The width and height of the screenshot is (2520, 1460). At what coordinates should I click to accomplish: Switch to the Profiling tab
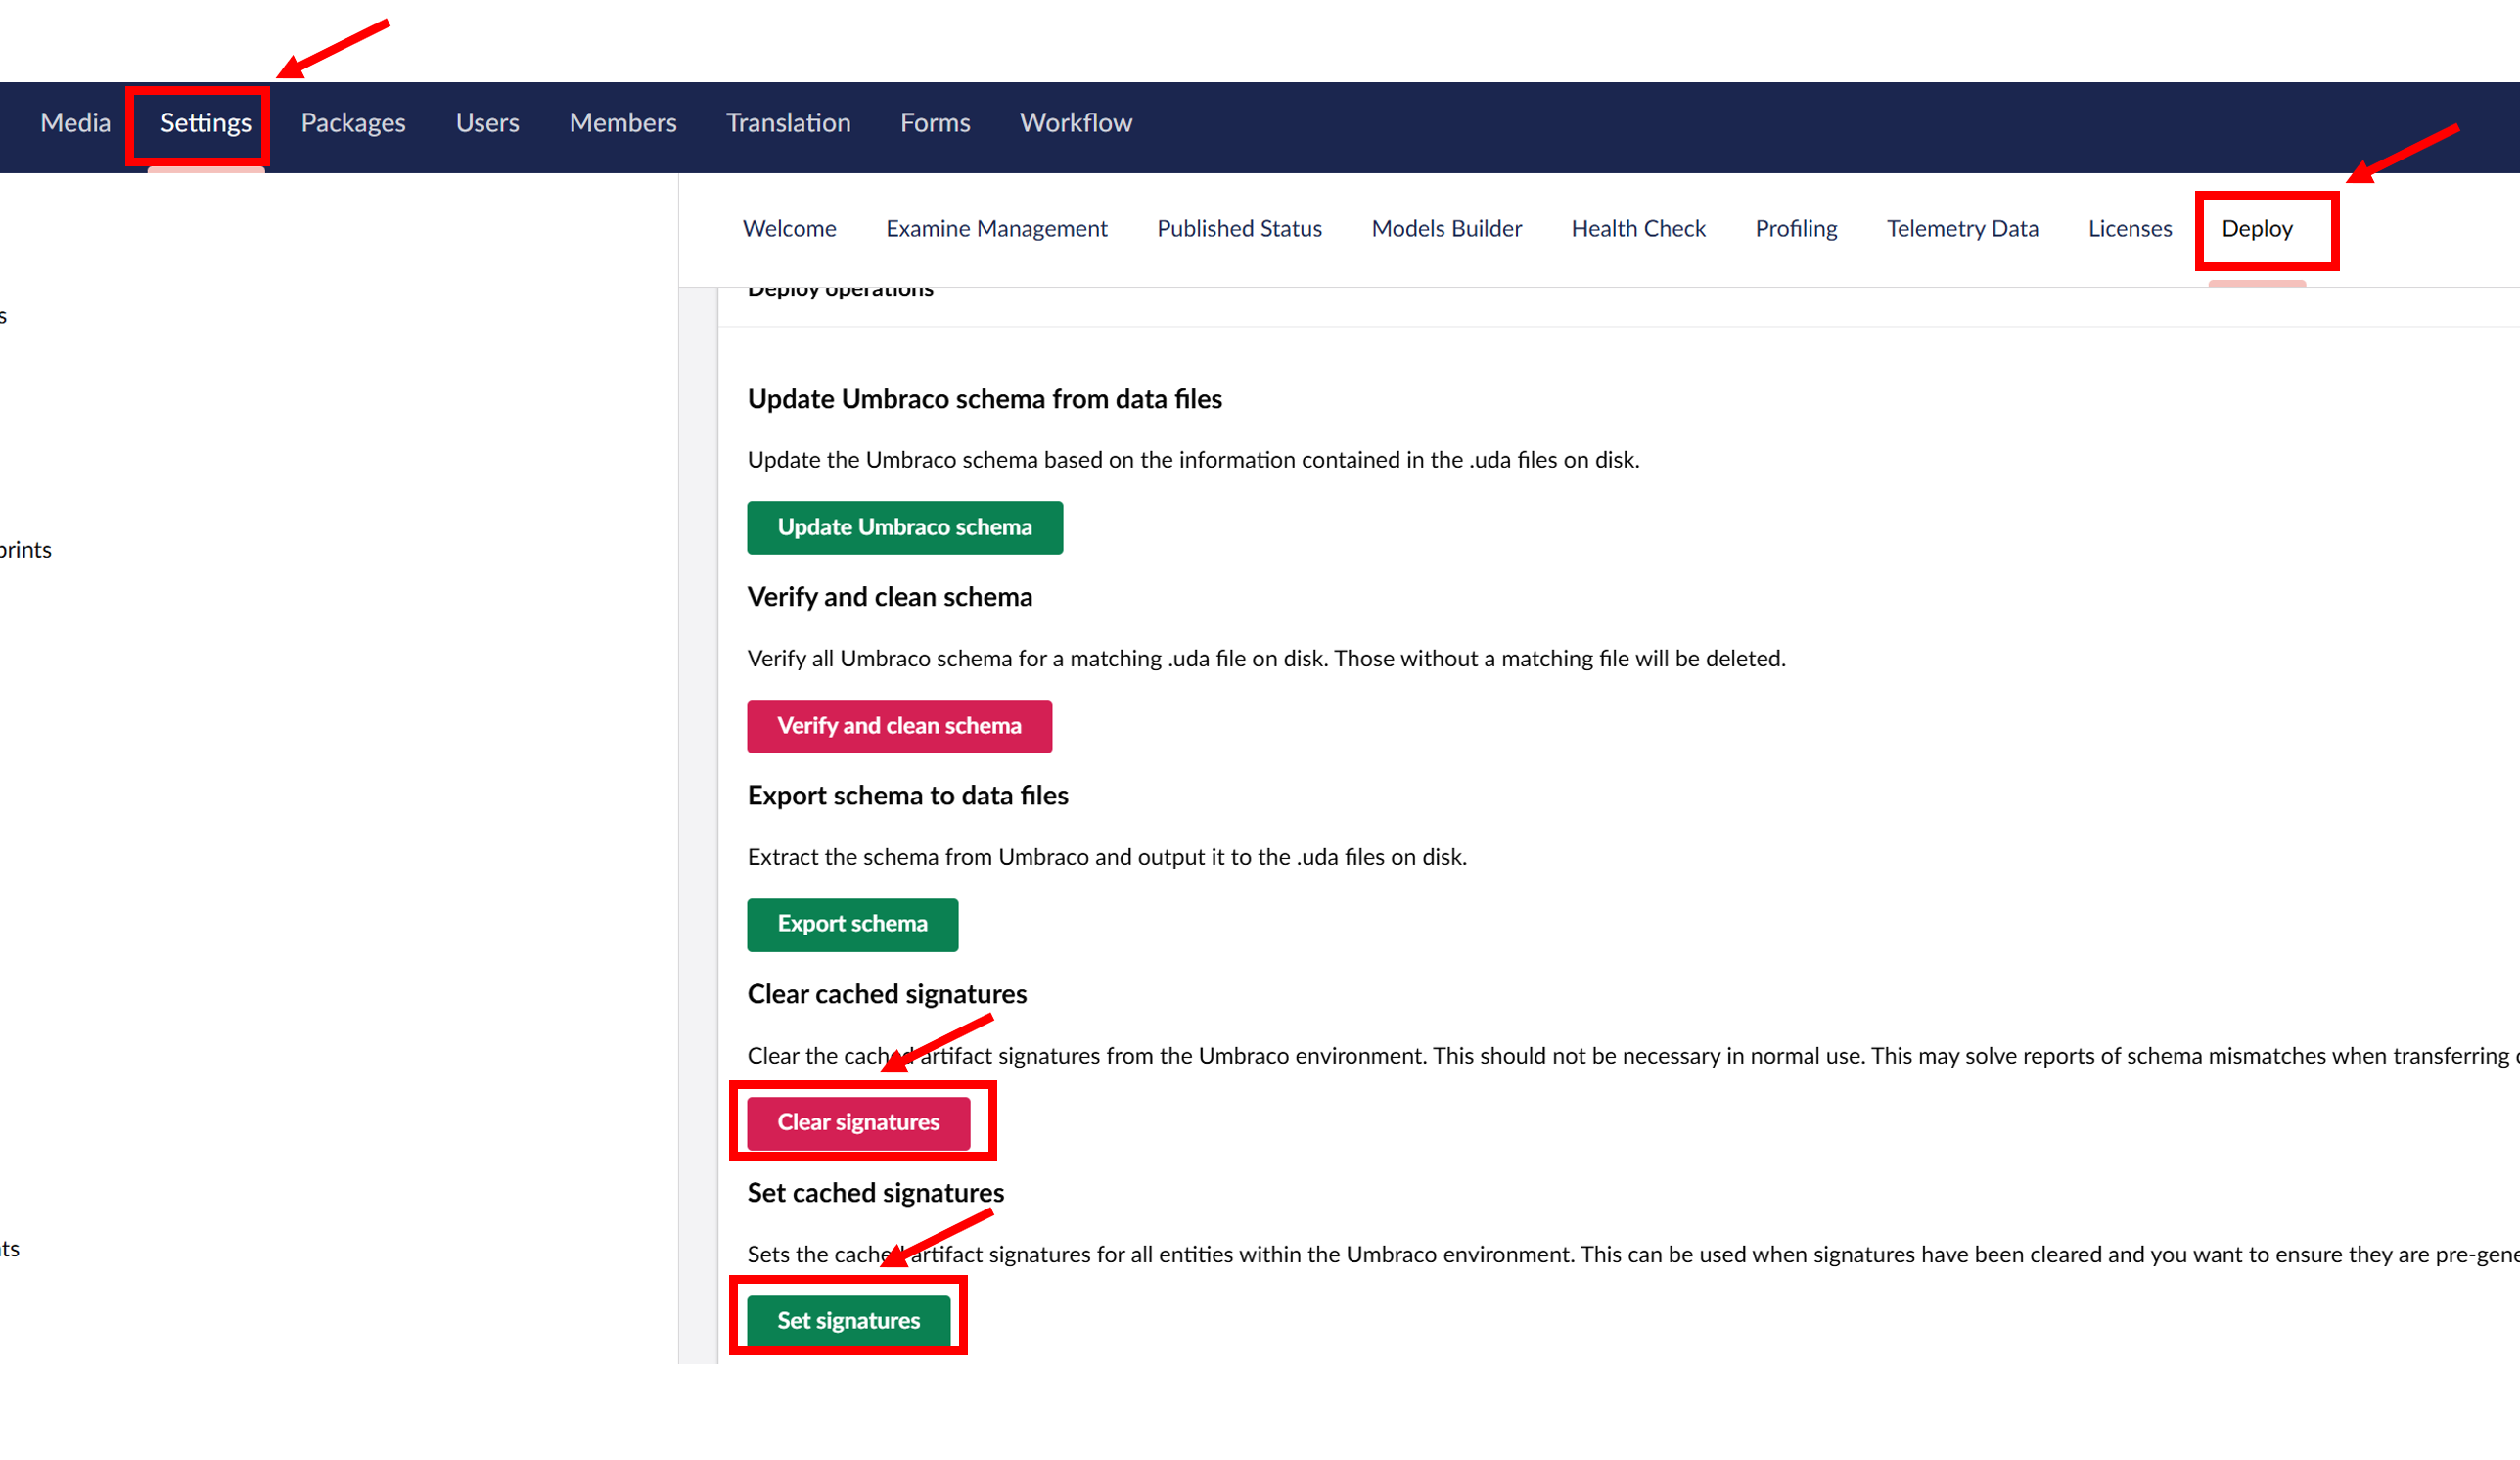(1796, 229)
